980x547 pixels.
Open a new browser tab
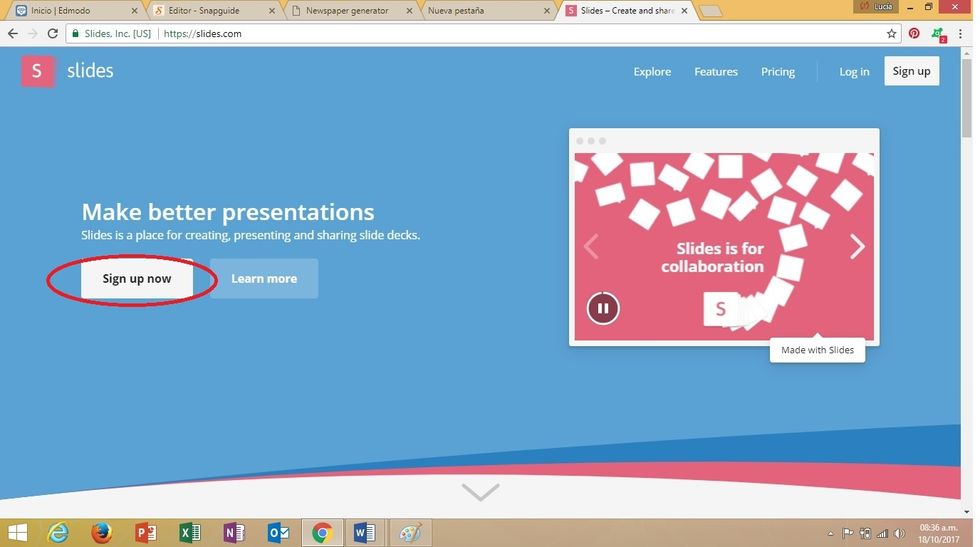tap(710, 11)
